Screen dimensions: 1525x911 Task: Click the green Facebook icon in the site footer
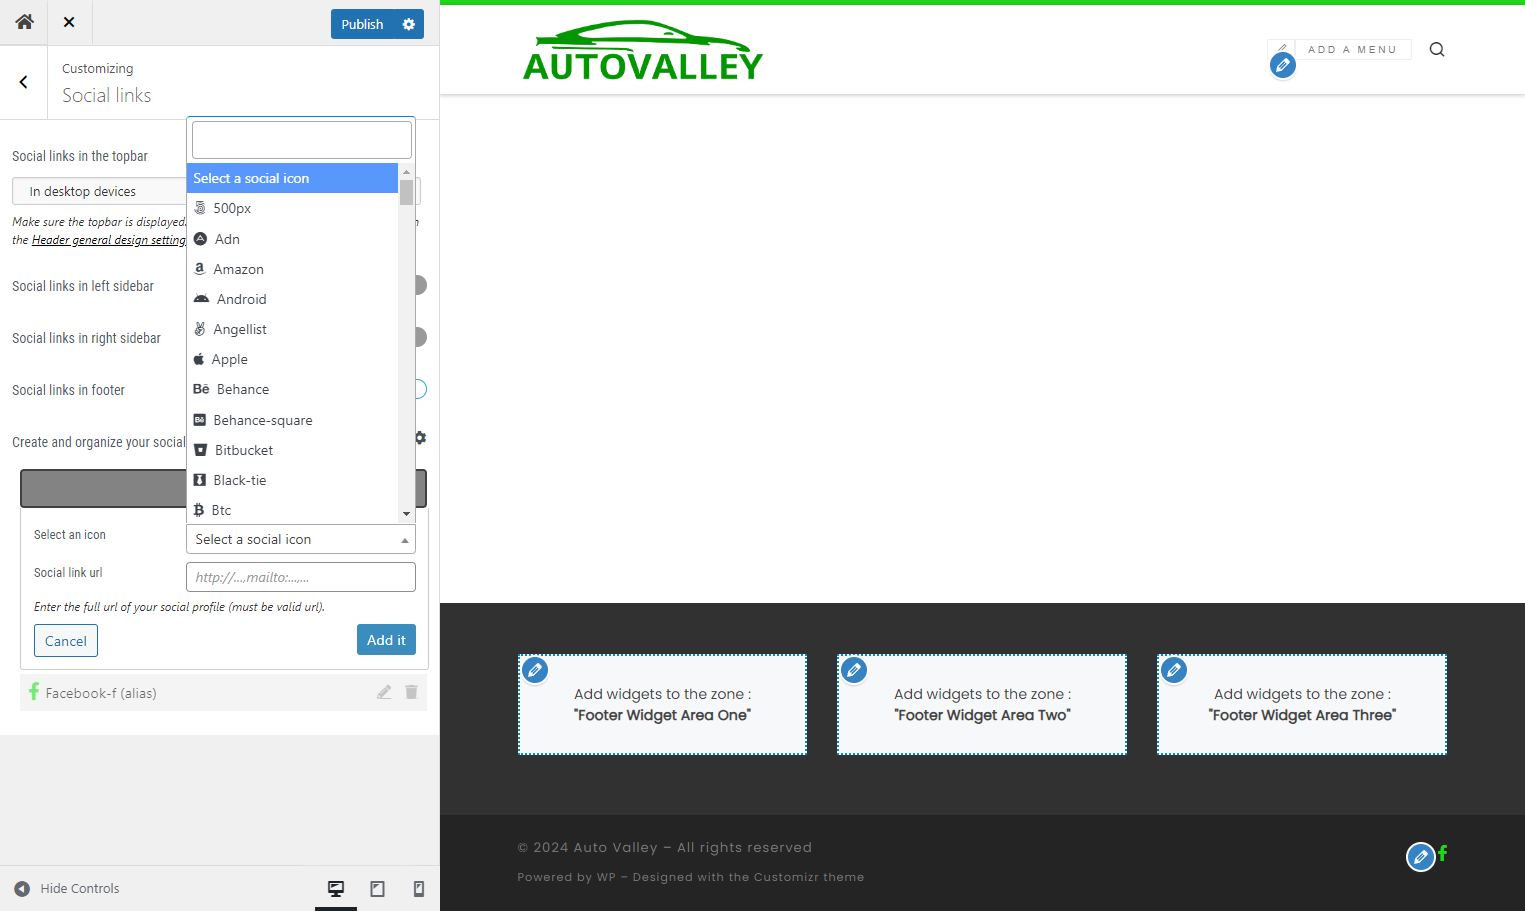[1443, 853]
